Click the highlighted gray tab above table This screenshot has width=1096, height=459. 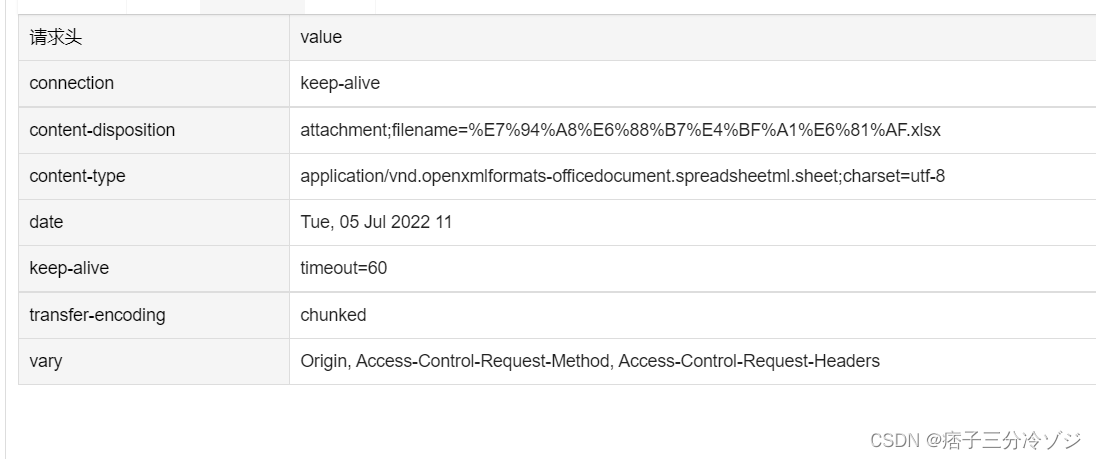coord(252,6)
